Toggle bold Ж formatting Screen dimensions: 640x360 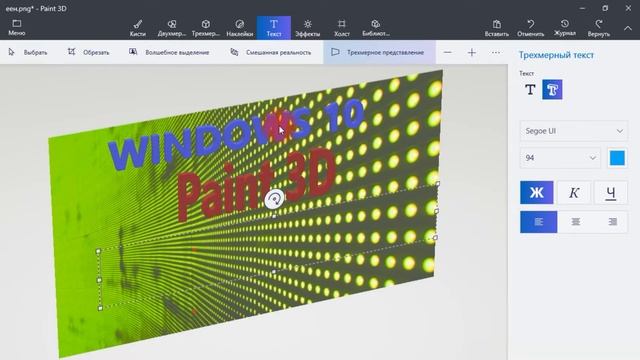click(x=537, y=193)
